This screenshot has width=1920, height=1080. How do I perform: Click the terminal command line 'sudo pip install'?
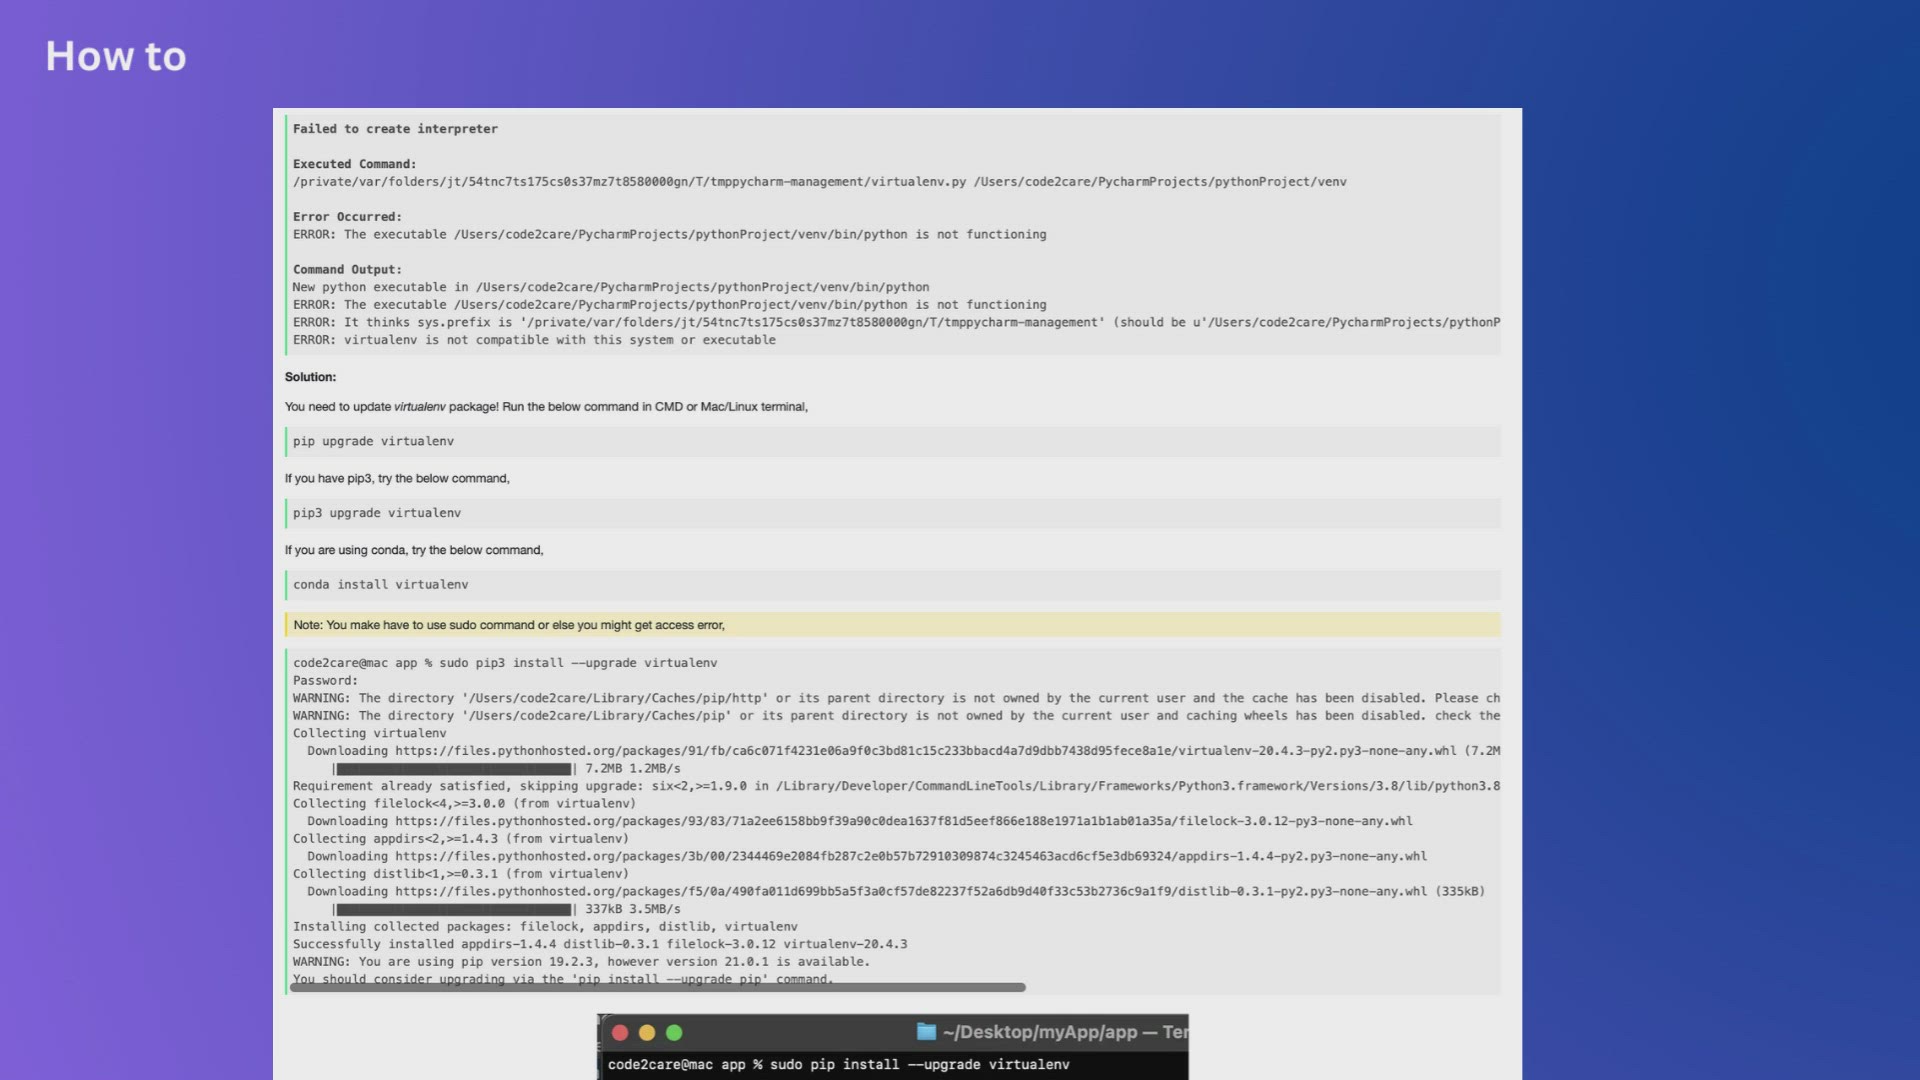coord(838,1065)
